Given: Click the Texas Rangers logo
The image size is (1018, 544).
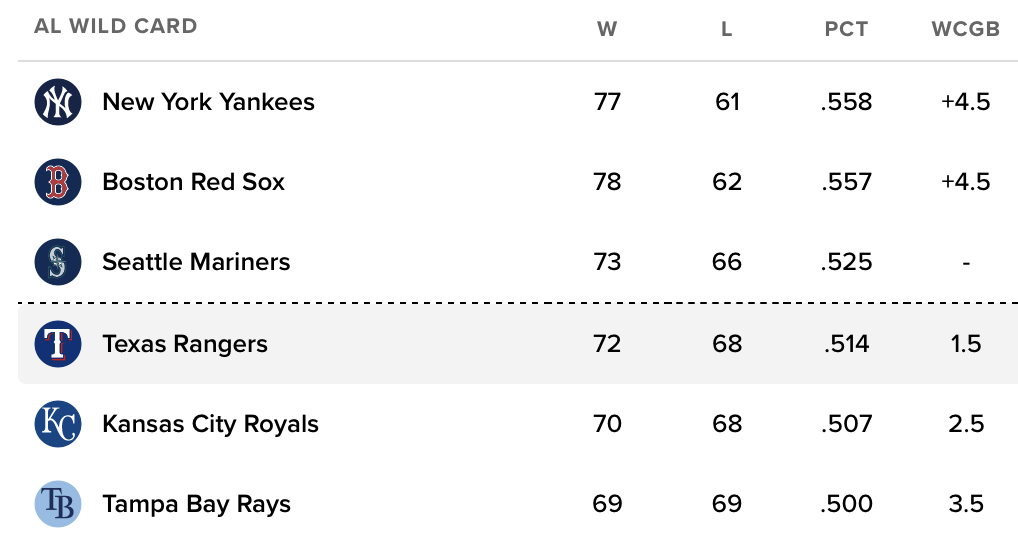Looking at the screenshot, I should tap(57, 344).
